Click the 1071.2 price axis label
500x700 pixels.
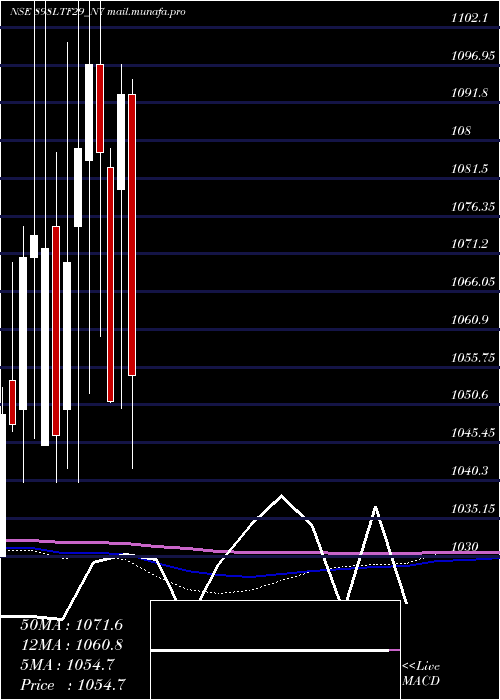tap(469, 244)
